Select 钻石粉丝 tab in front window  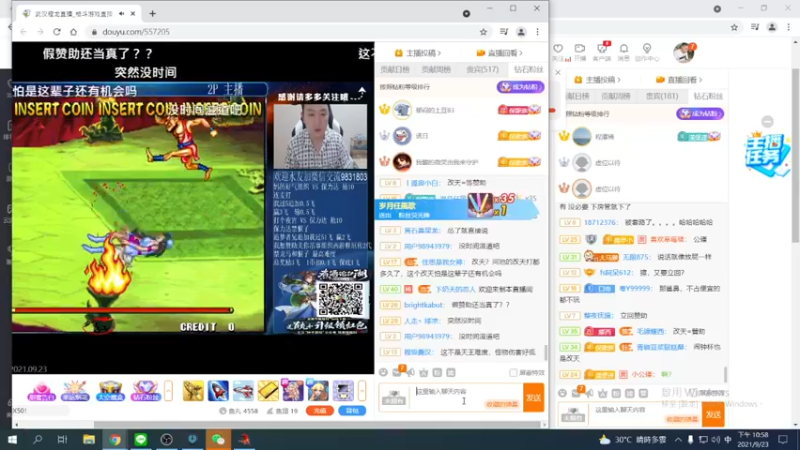[x=528, y=69]
